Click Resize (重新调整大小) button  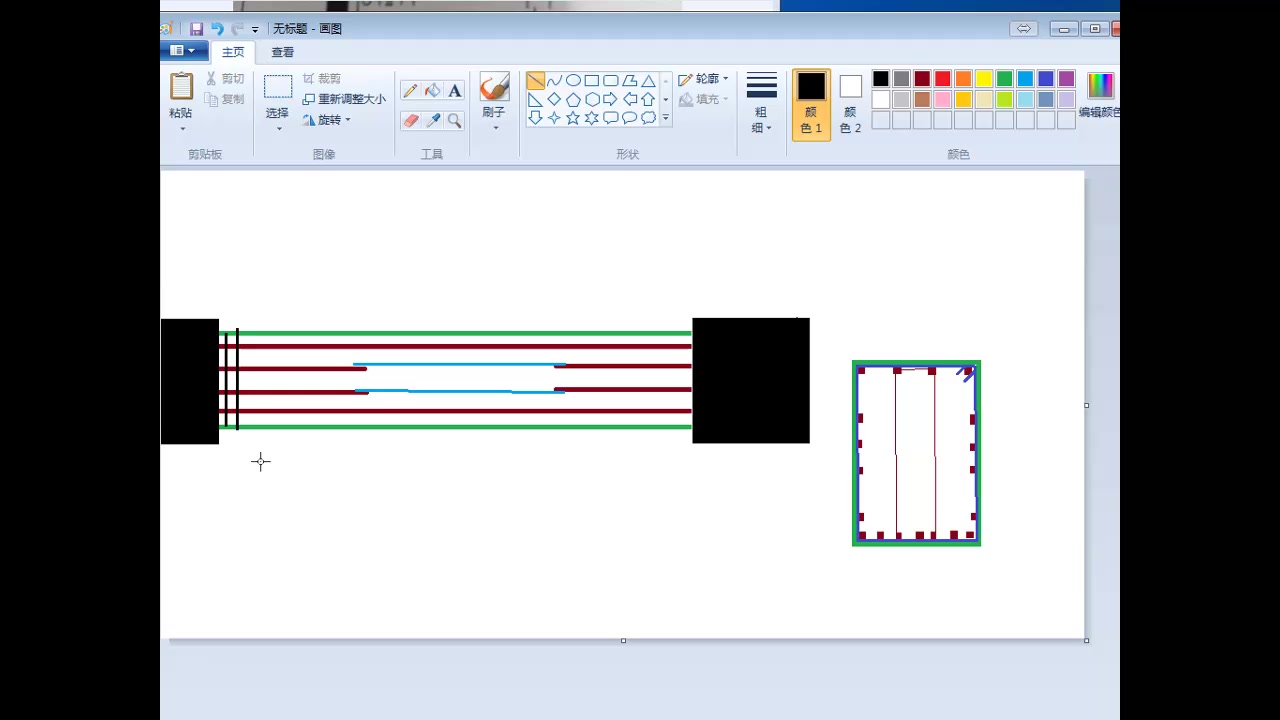coord(344,99)
